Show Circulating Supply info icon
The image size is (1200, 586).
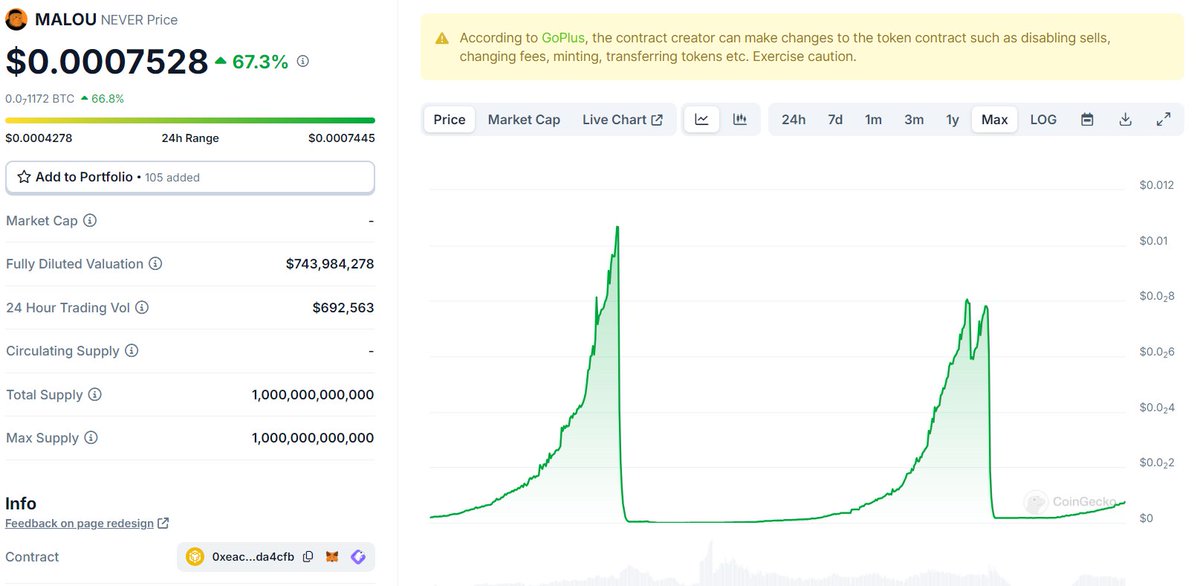click(131, 351)
